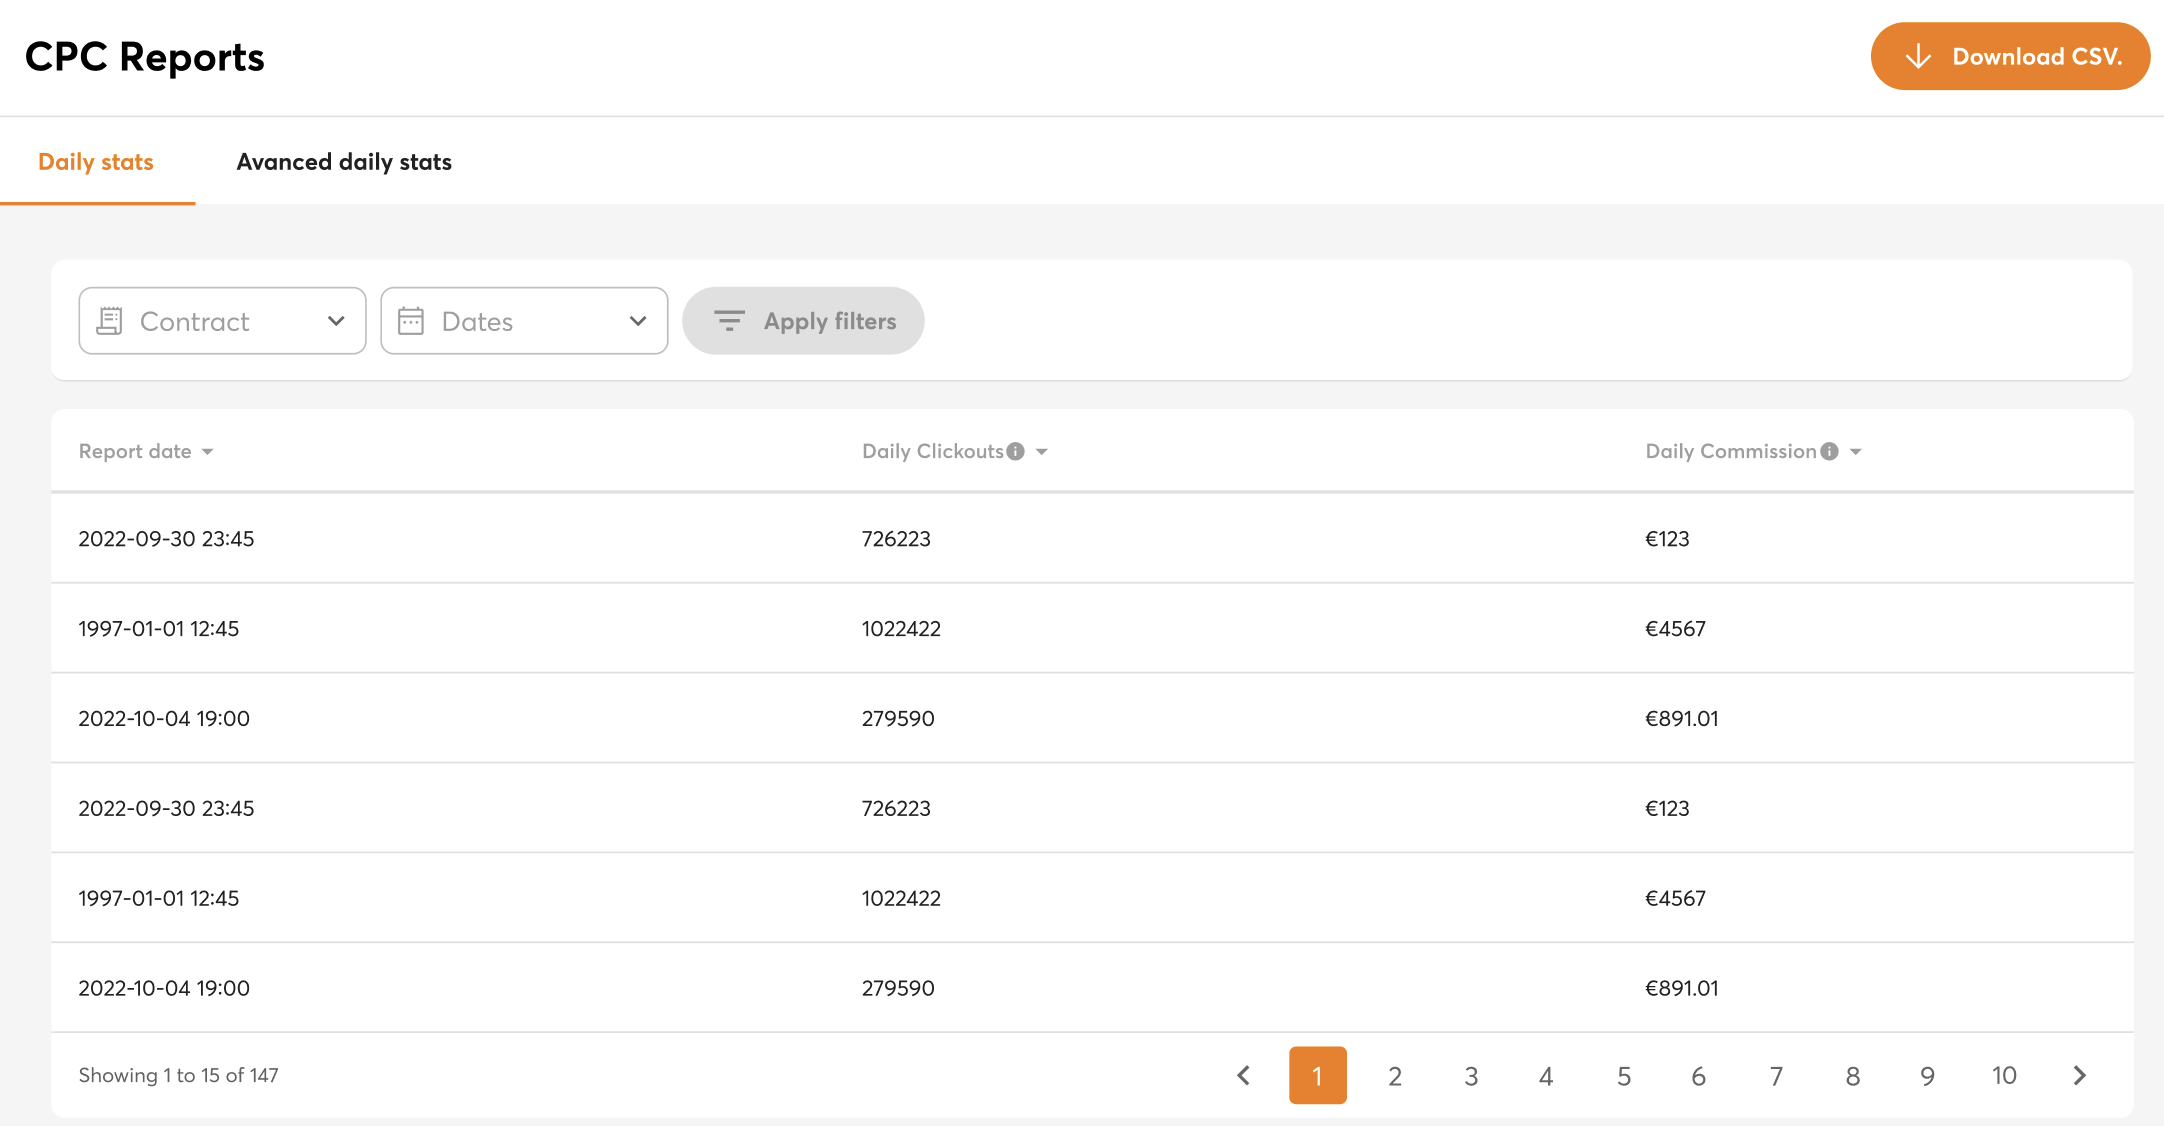Go to page 5 of results

[1623, 1075]
